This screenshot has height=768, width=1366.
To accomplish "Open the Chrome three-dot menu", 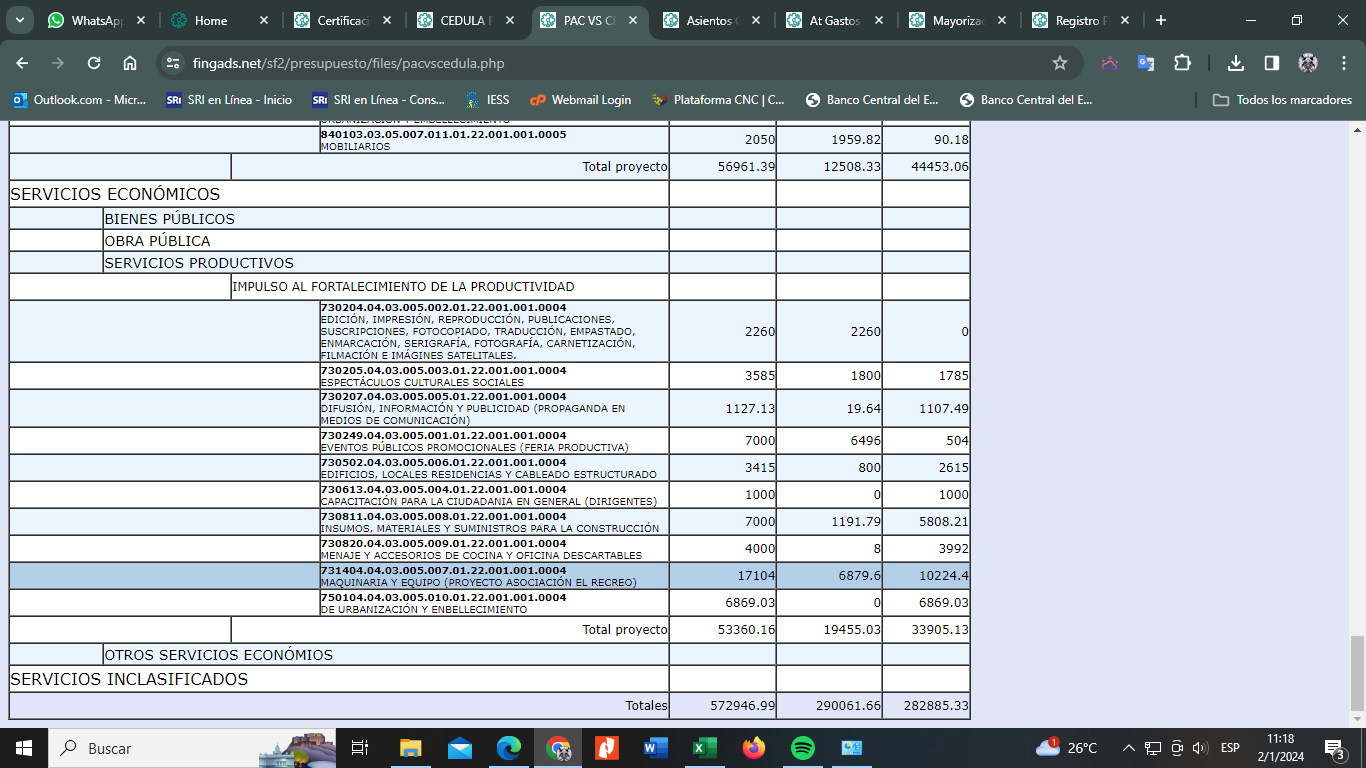I will [x=1344, y=63].
